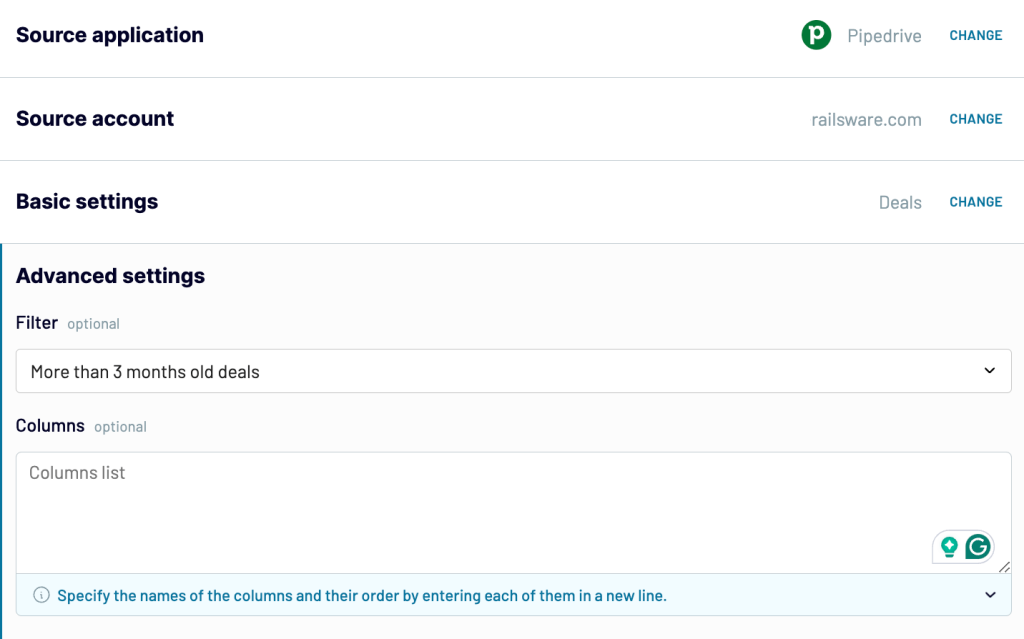Open the Source account section heading

(95, 118)
